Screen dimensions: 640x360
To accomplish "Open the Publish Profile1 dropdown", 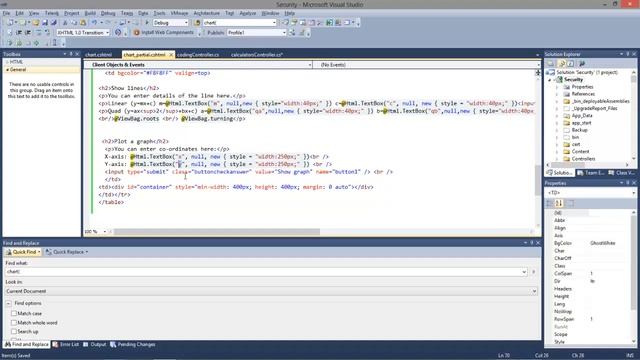I will coord(284,33).
